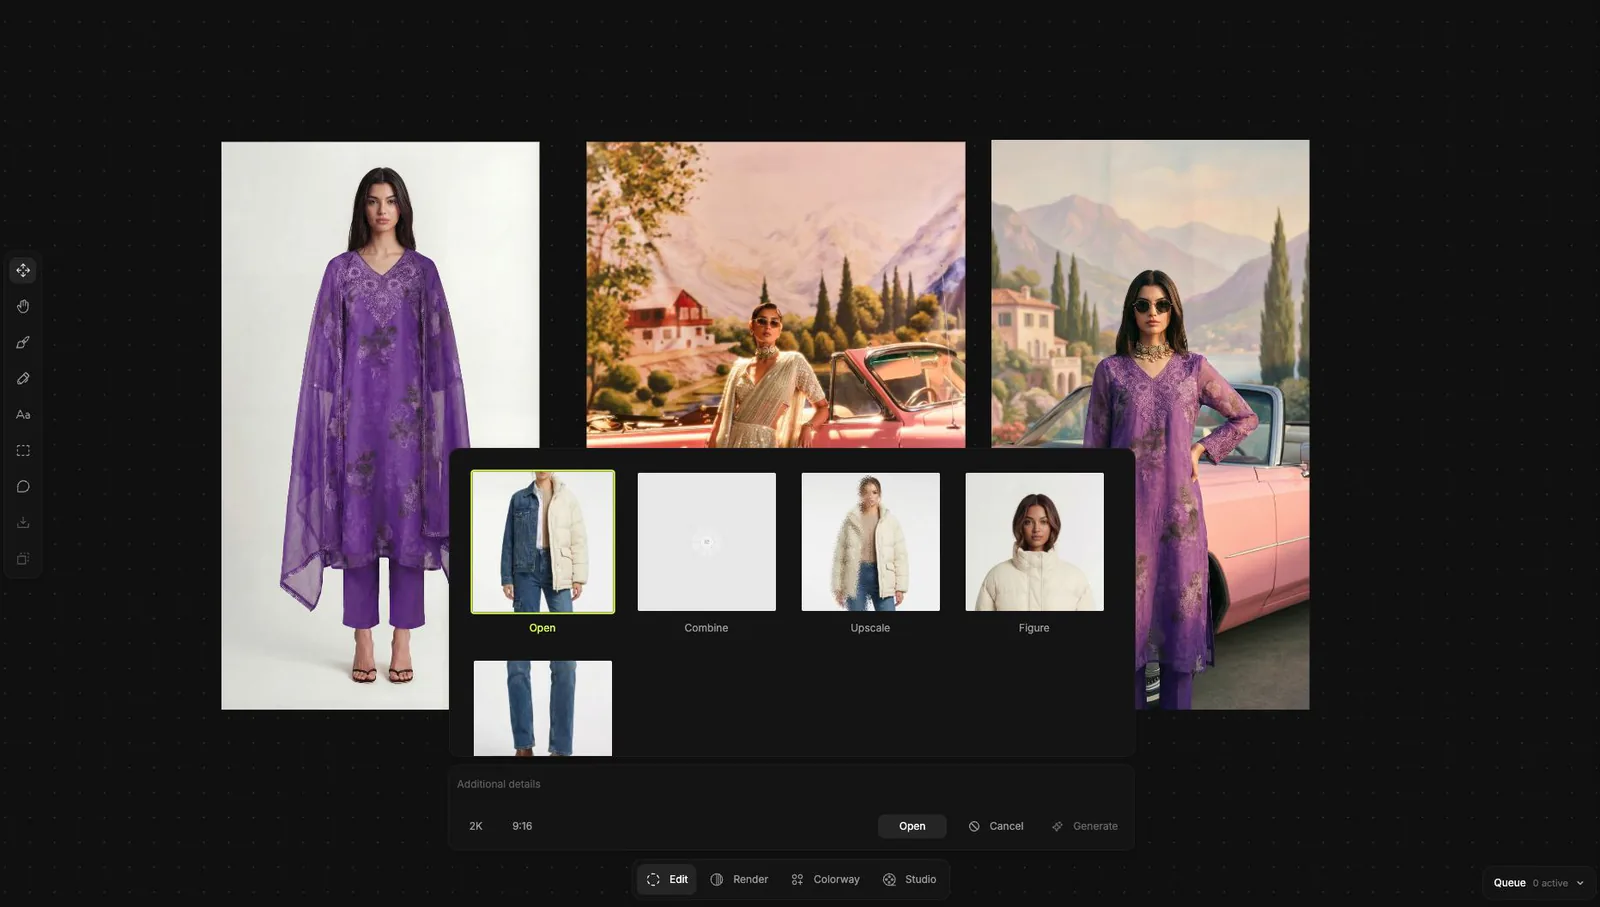Click the '0 active' queue status

[1550, 883]
